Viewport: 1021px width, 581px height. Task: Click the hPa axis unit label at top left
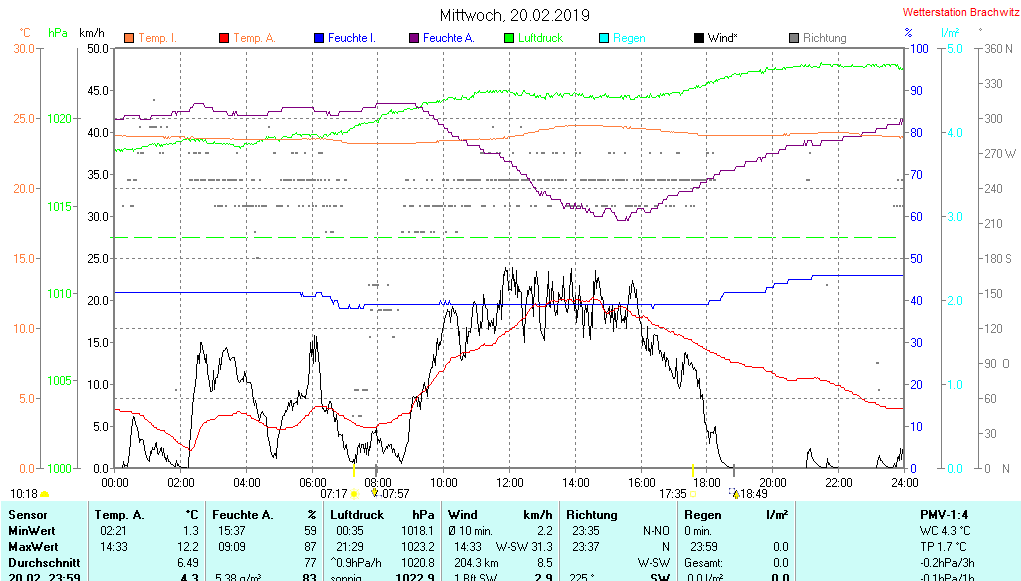tap(58, 33)
